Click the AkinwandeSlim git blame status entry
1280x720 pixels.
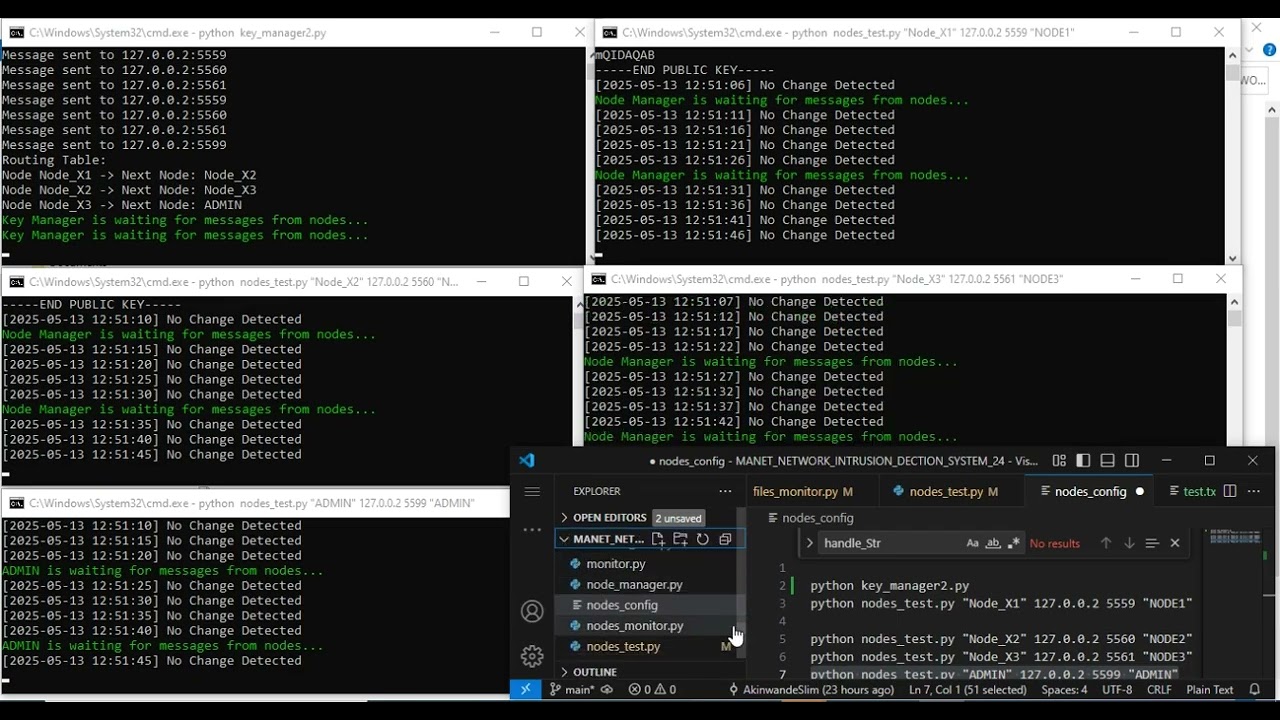pos(811,689)
